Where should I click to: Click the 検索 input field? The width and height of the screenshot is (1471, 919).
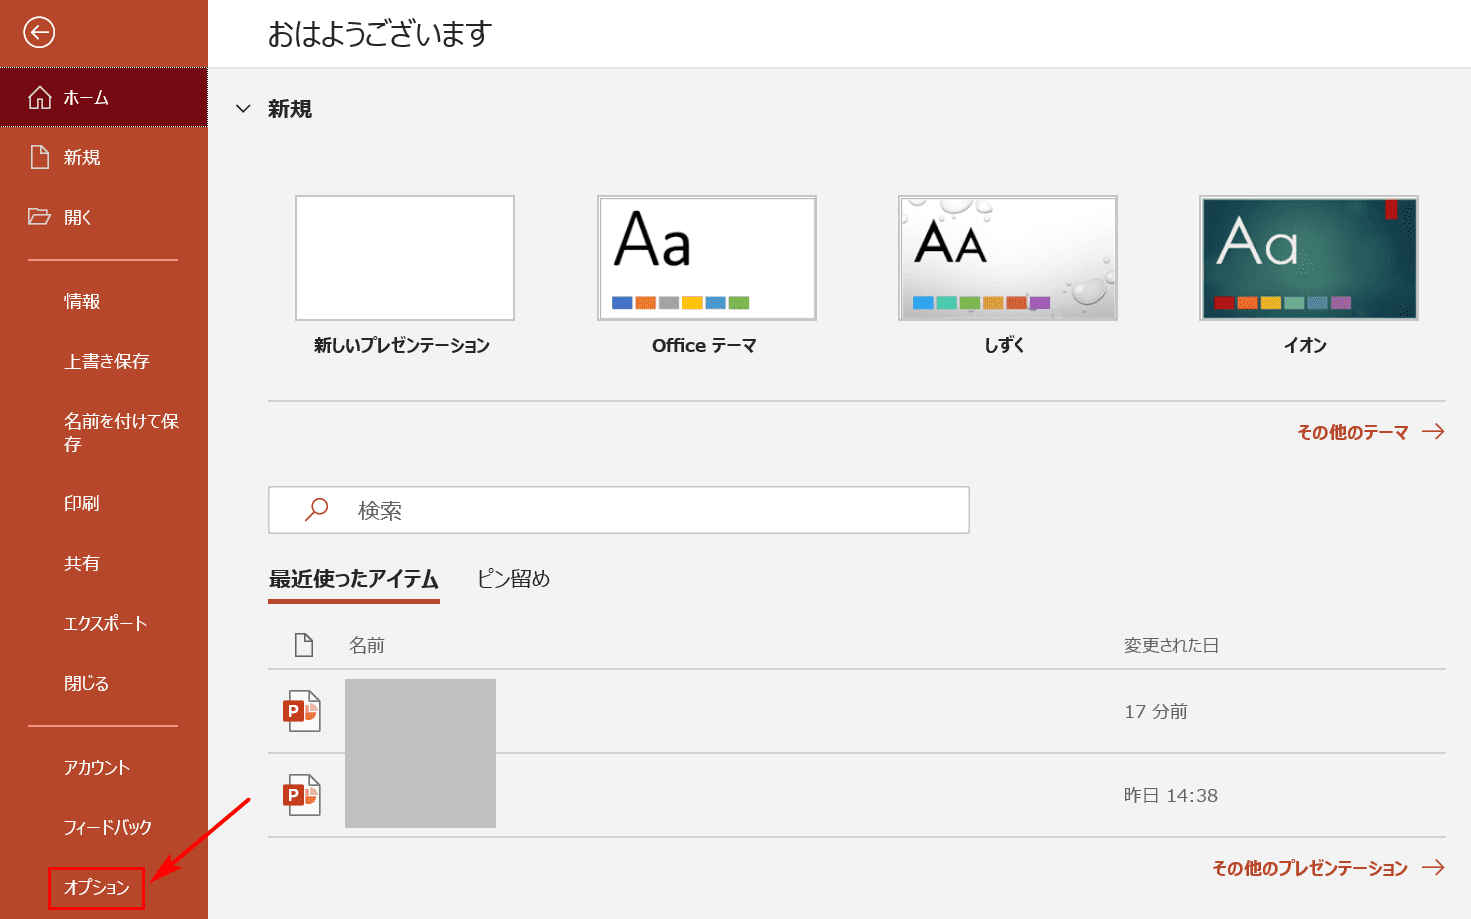[619, 510]
